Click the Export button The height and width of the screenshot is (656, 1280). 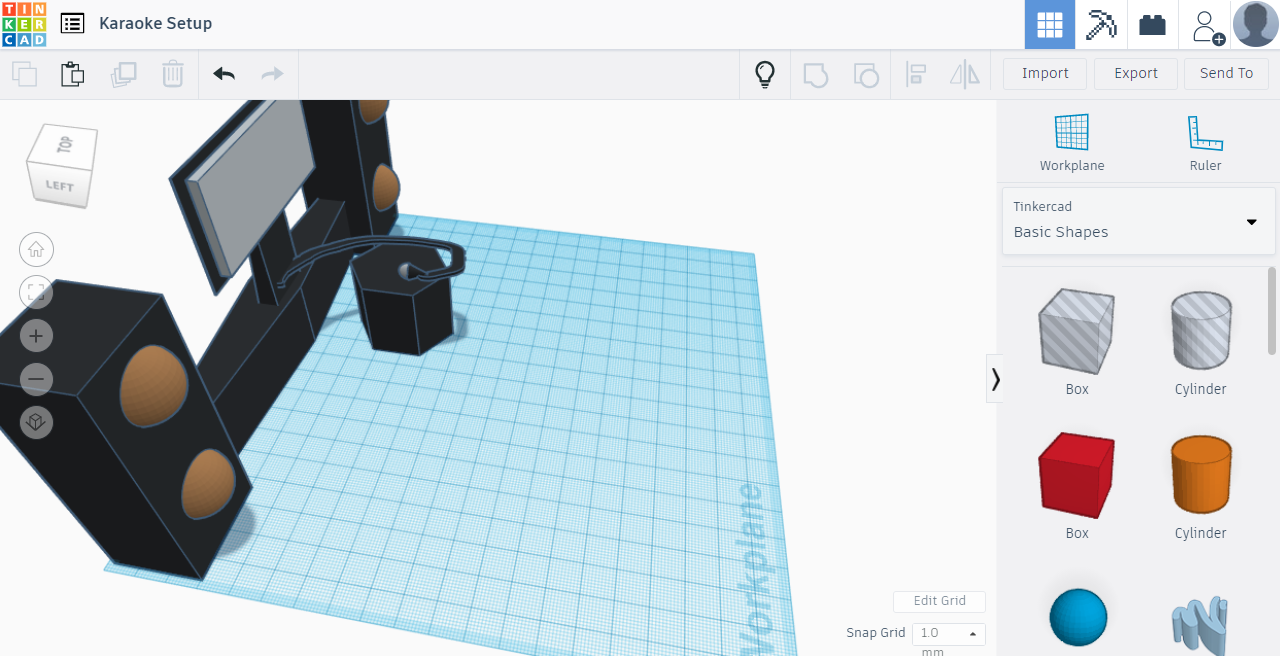click(1136, 73)
